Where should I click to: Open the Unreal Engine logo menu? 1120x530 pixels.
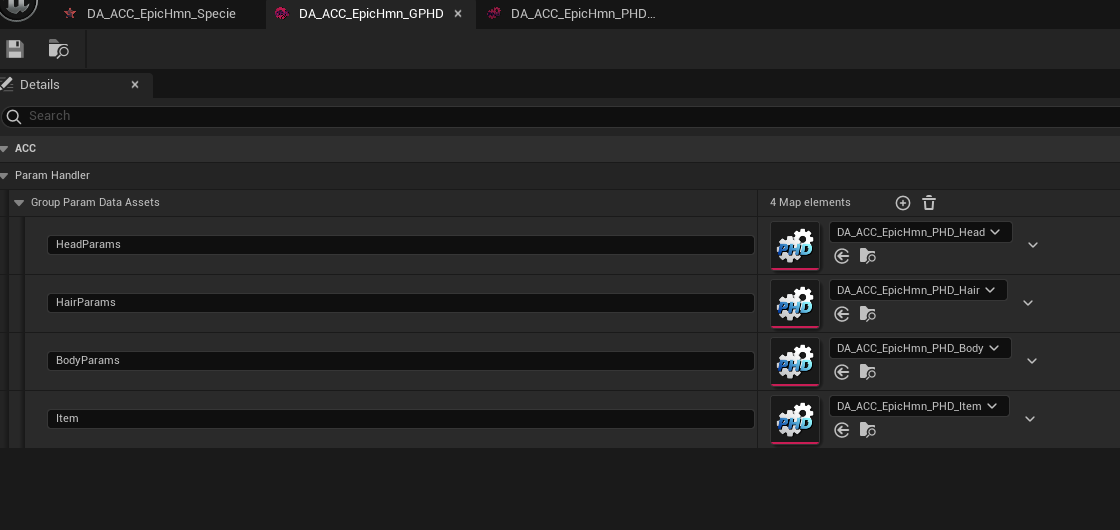[17, 9]
